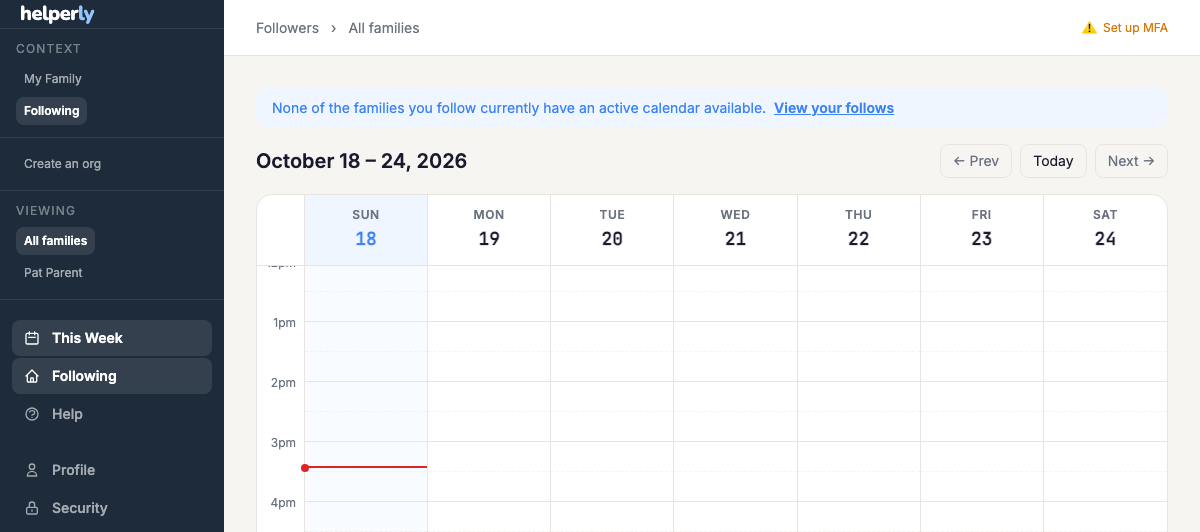Open Create an org

(62, 164)
